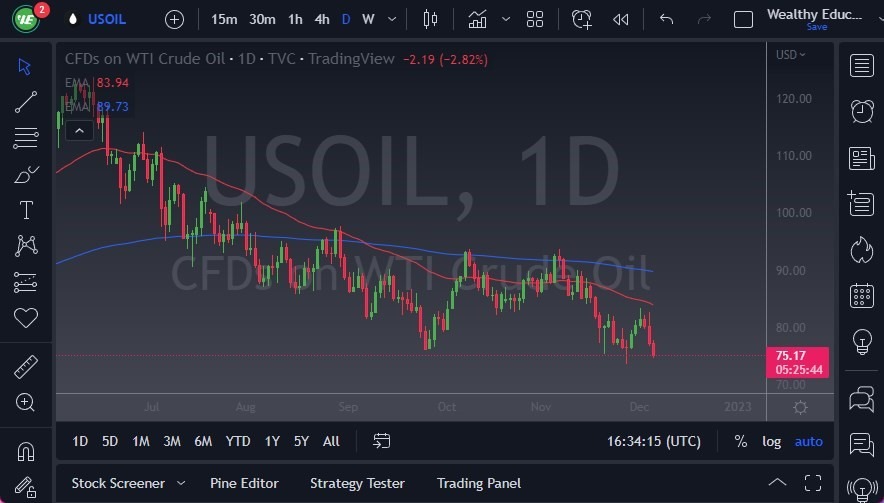Viewport: 884px width, 503px height.
Task: Select the daily D timeframe
Action: click(x=346, y=20)
